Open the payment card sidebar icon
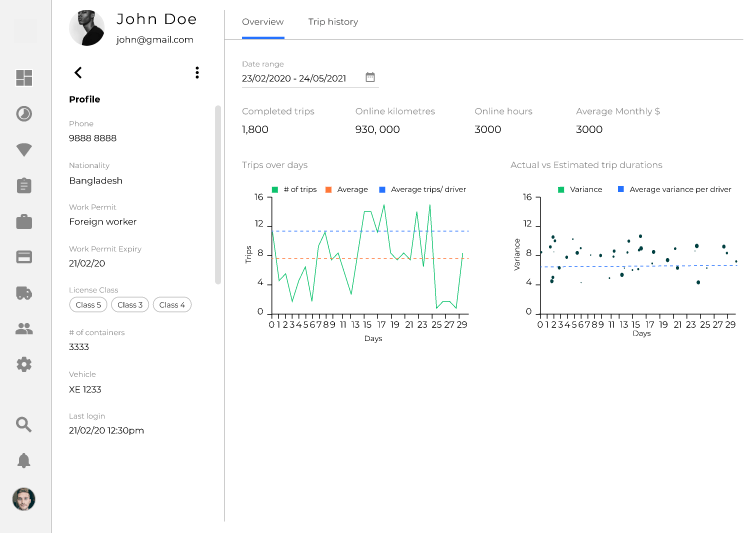Image resolution: width=755 pixels, height=533 pixels. click(24, 257)
